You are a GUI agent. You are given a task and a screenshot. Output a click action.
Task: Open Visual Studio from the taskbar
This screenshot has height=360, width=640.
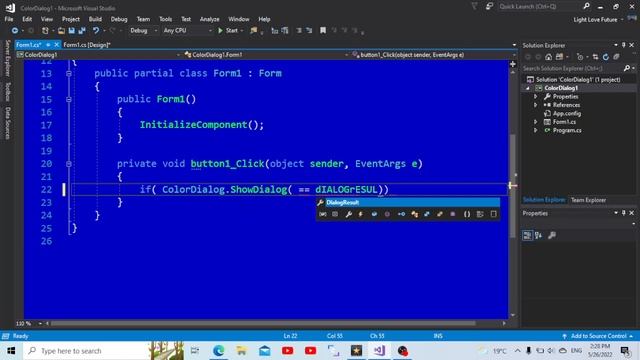(379, 351)
